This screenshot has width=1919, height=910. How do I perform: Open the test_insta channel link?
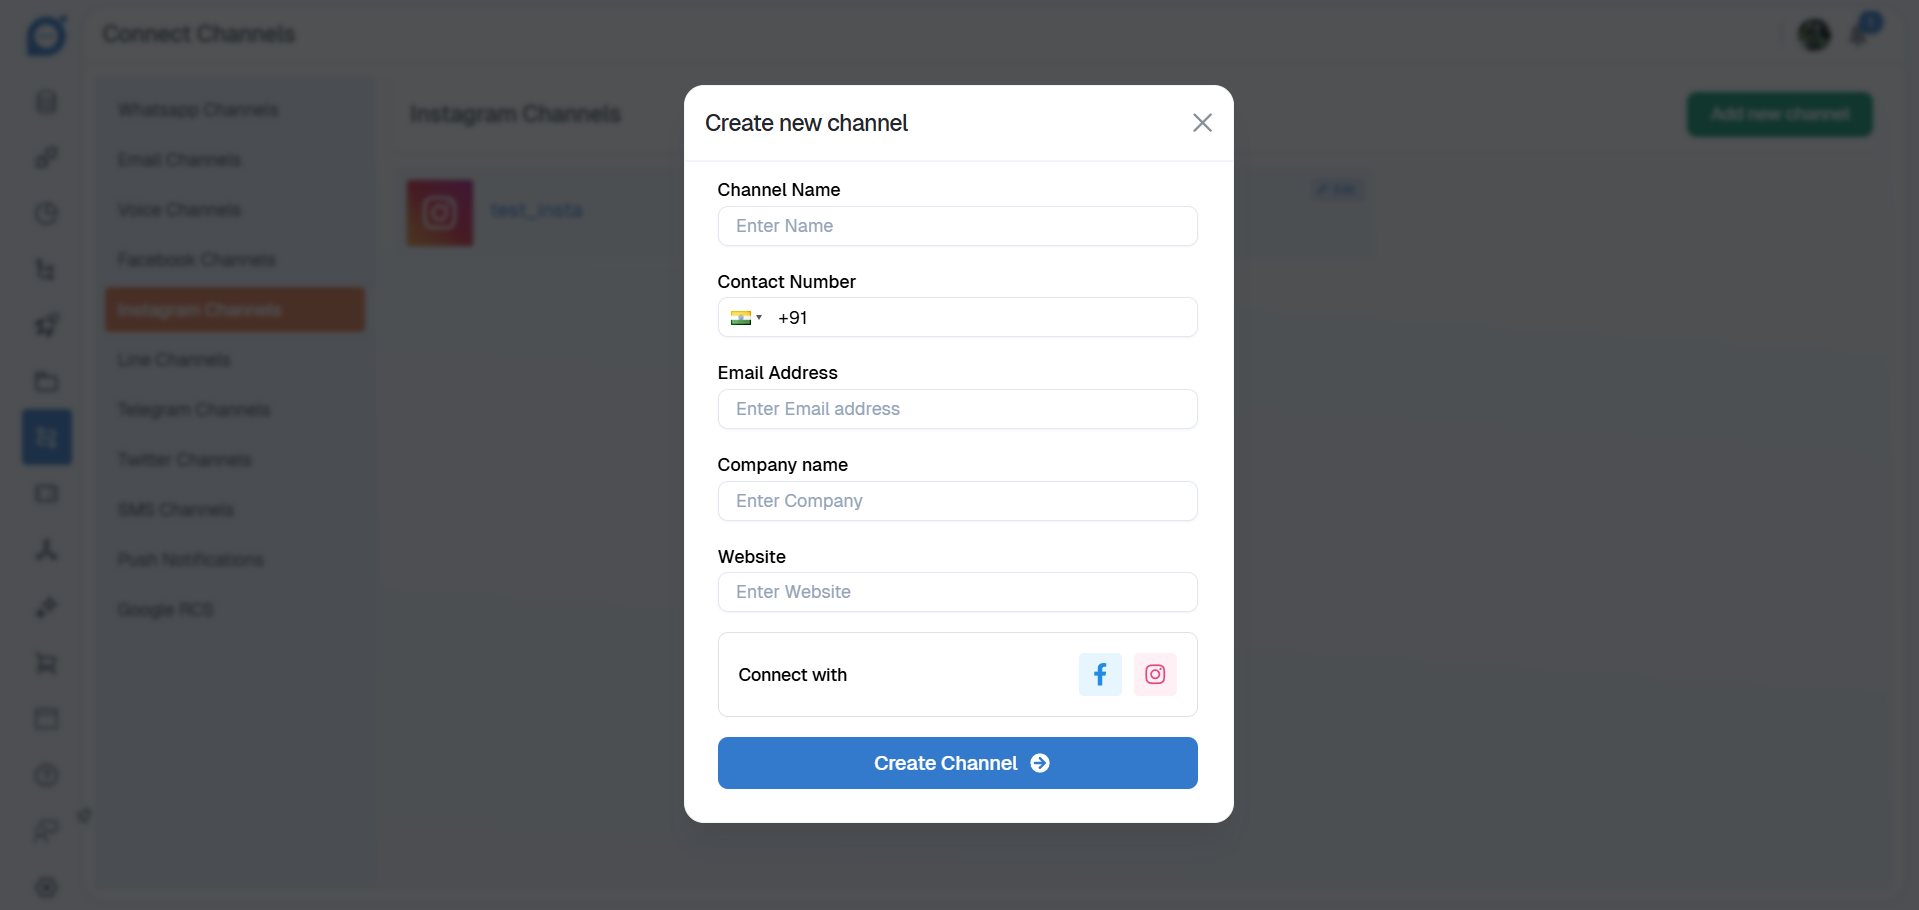pyautogui.click(x=537, y=210)
